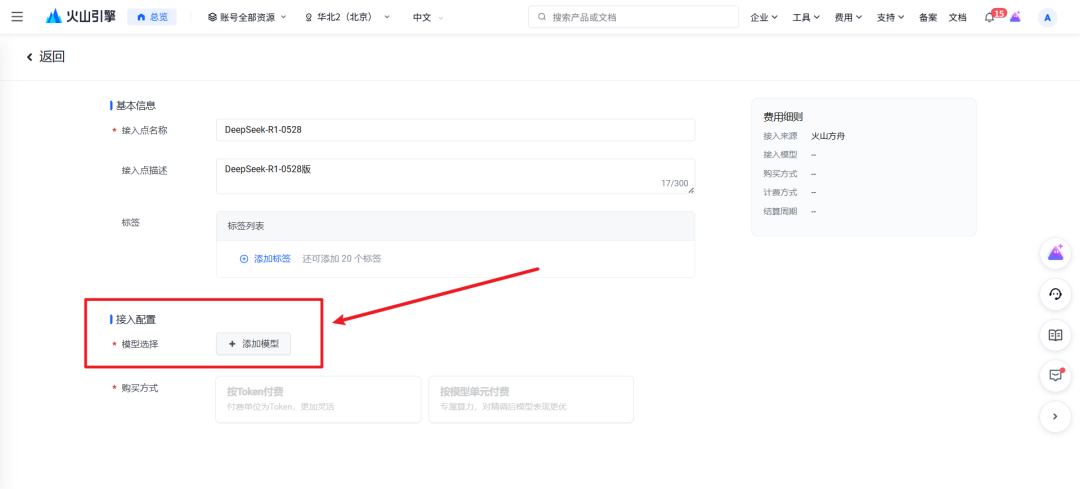Viewport: 1080px width, 489px height.
Task: Click the AI assistant icon in header
Action: coord(1015,17)
